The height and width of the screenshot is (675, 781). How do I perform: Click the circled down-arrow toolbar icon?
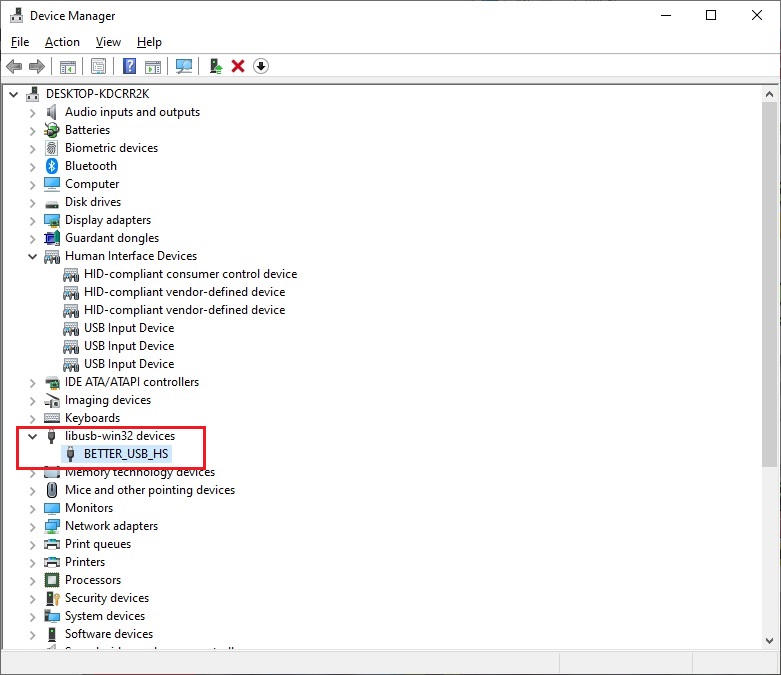pos(261,66)
